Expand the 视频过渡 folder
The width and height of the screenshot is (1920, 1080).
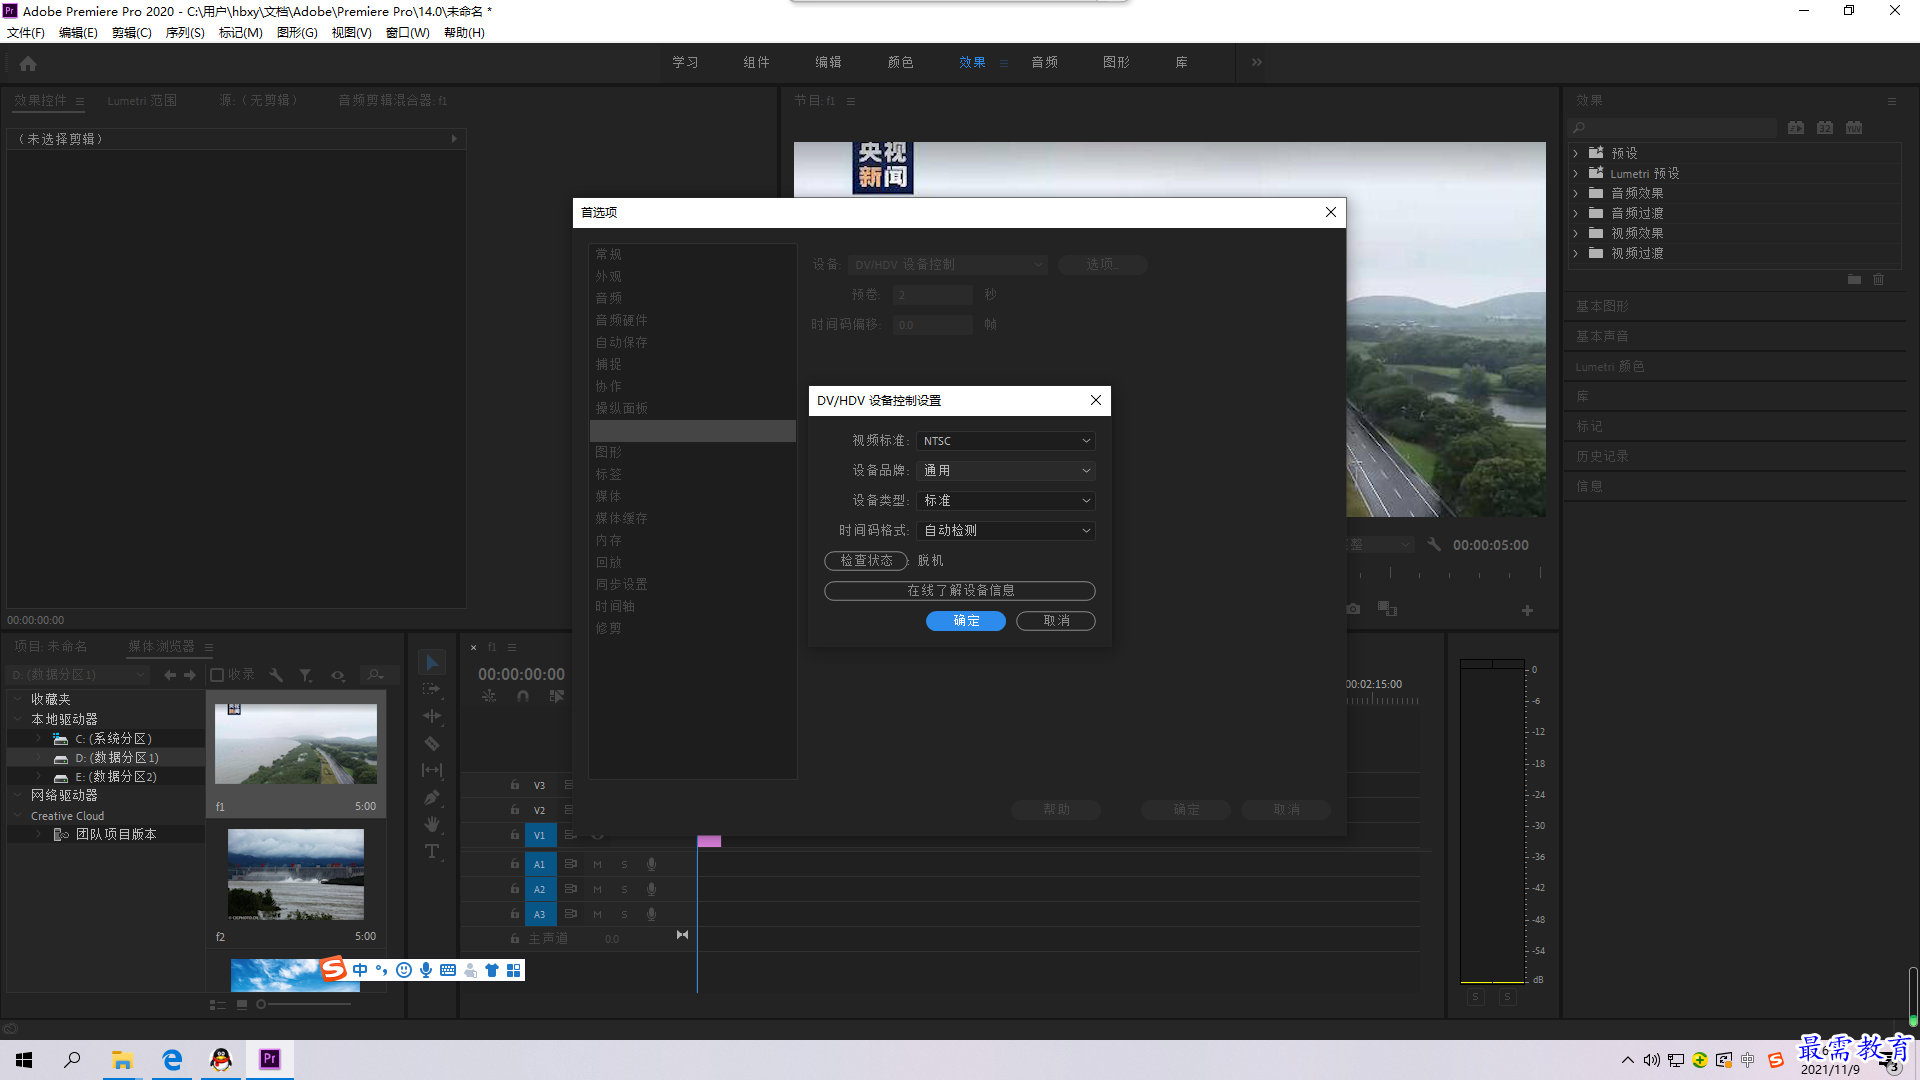(1576, 253)
